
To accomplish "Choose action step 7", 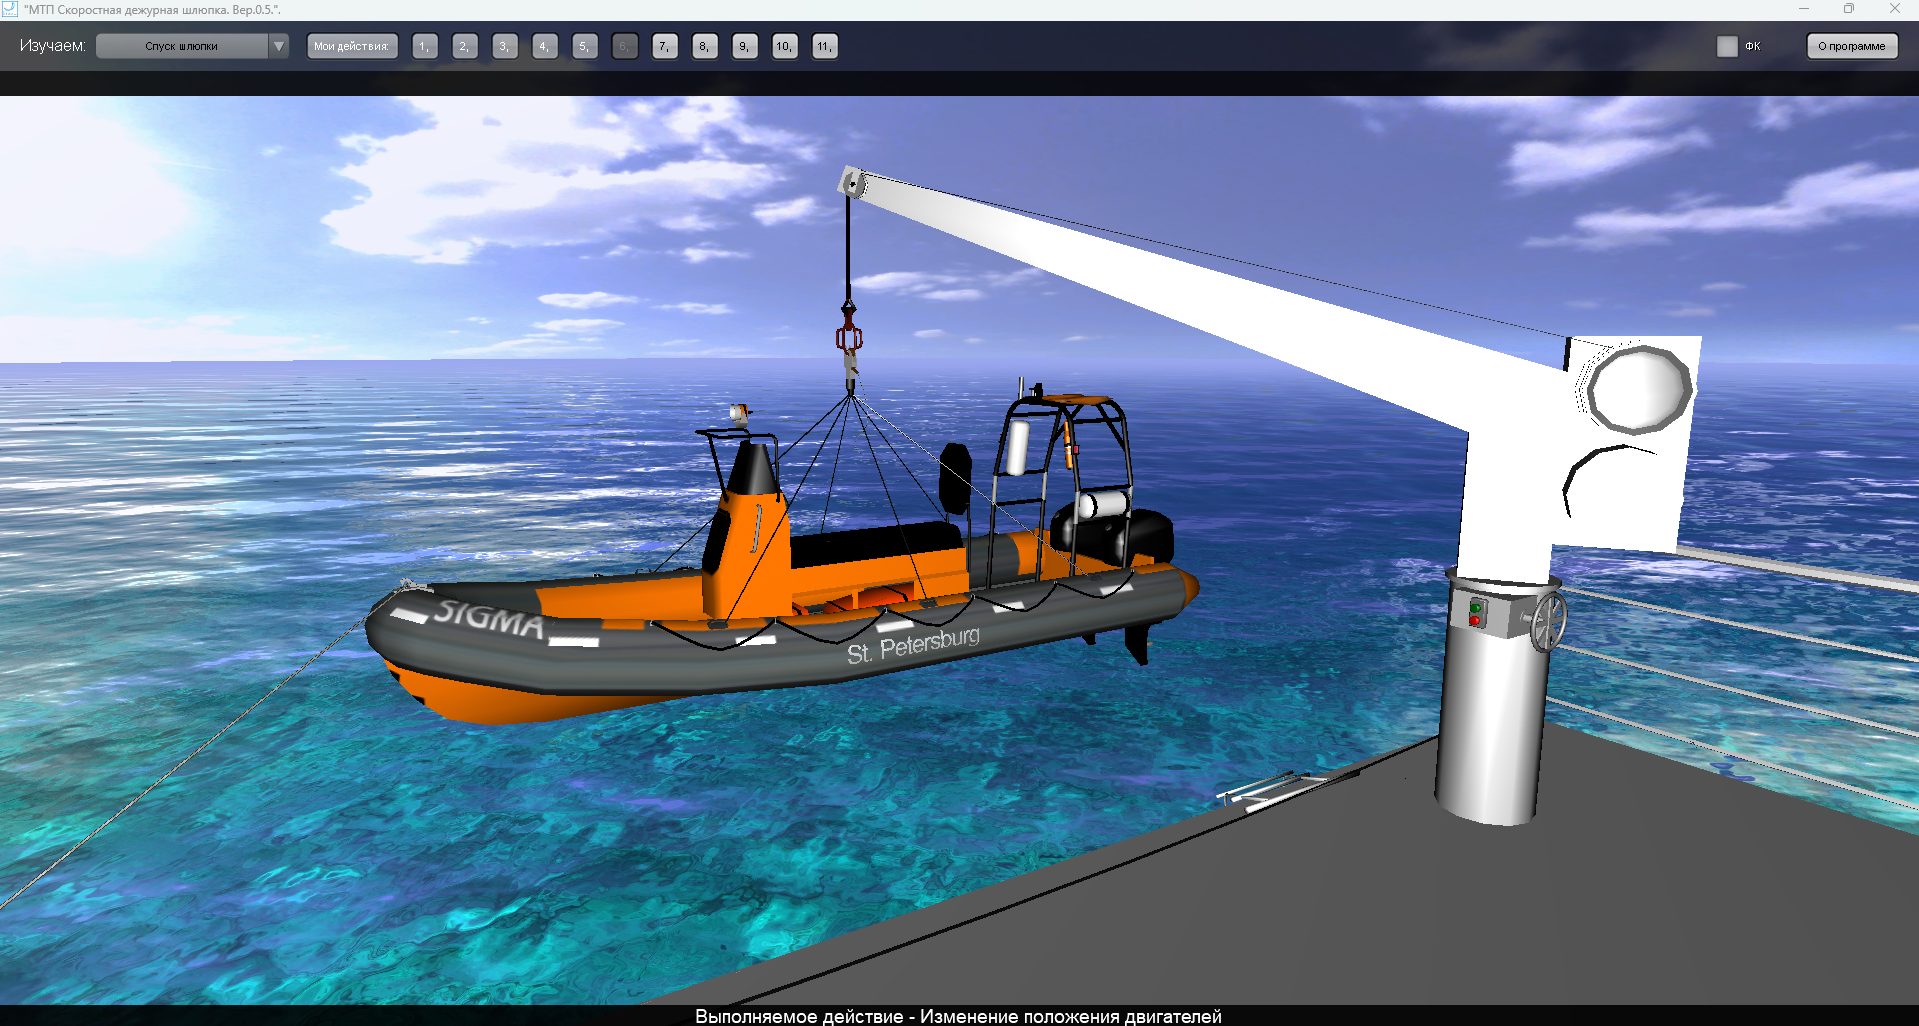I will point(664,46).
